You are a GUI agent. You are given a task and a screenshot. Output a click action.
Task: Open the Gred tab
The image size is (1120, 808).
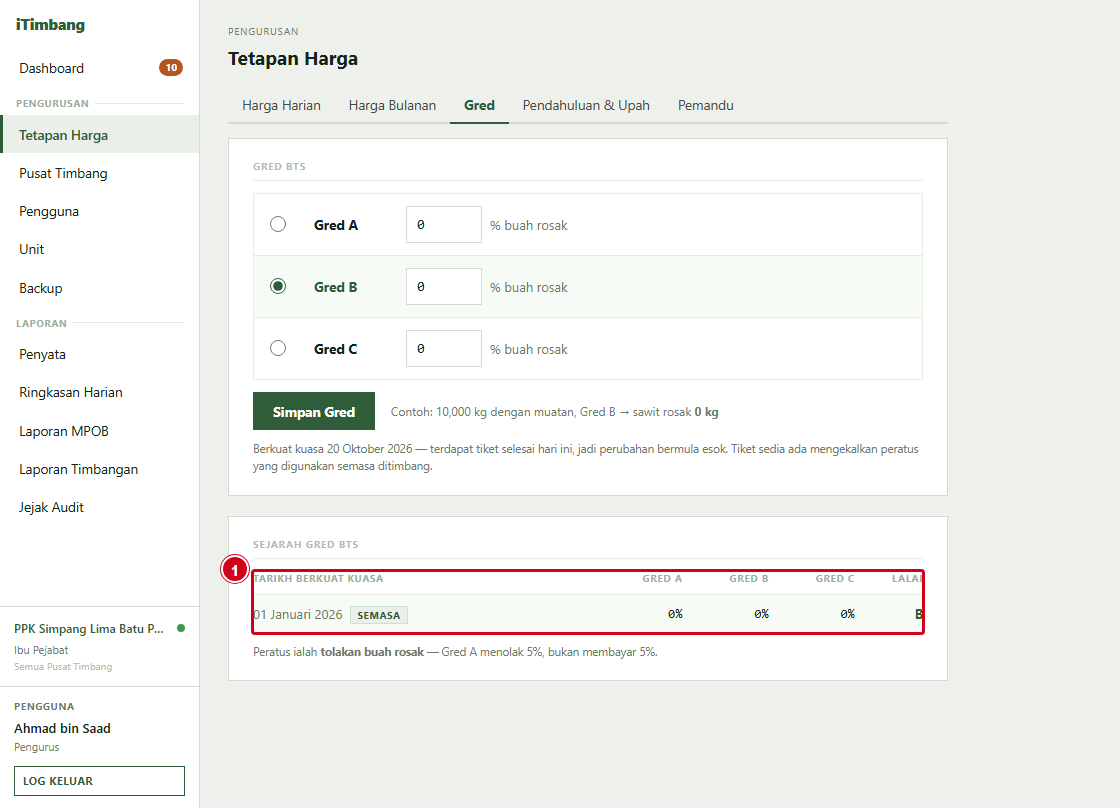tap(479, 105)
